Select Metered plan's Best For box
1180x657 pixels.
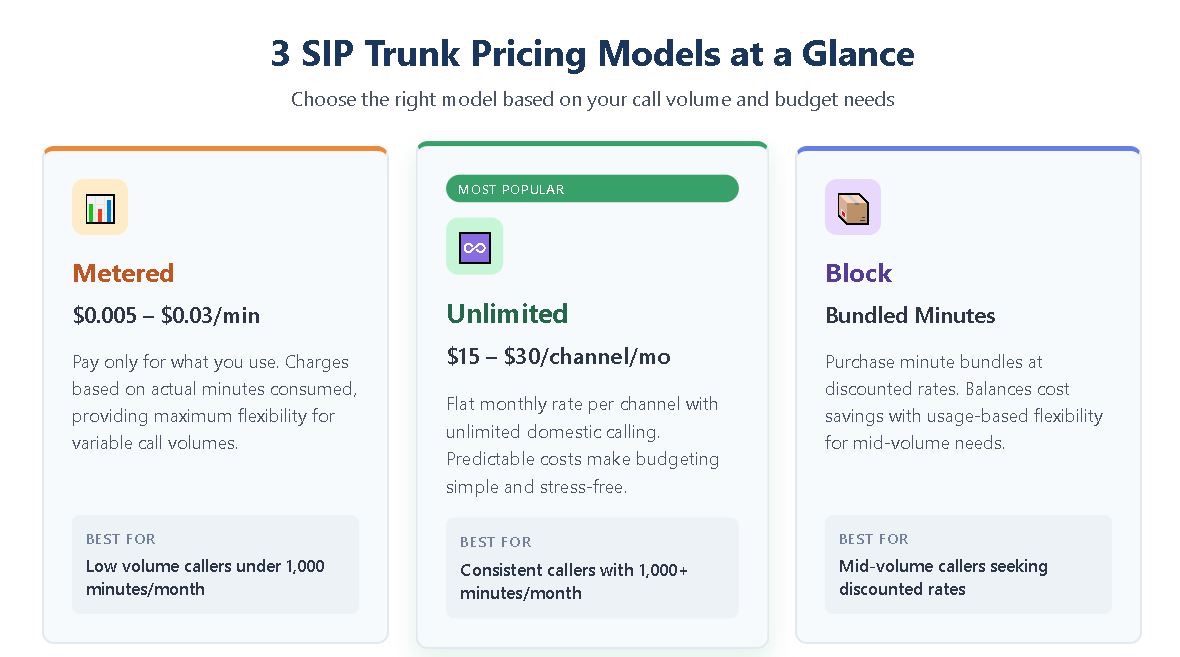[215, 563]
